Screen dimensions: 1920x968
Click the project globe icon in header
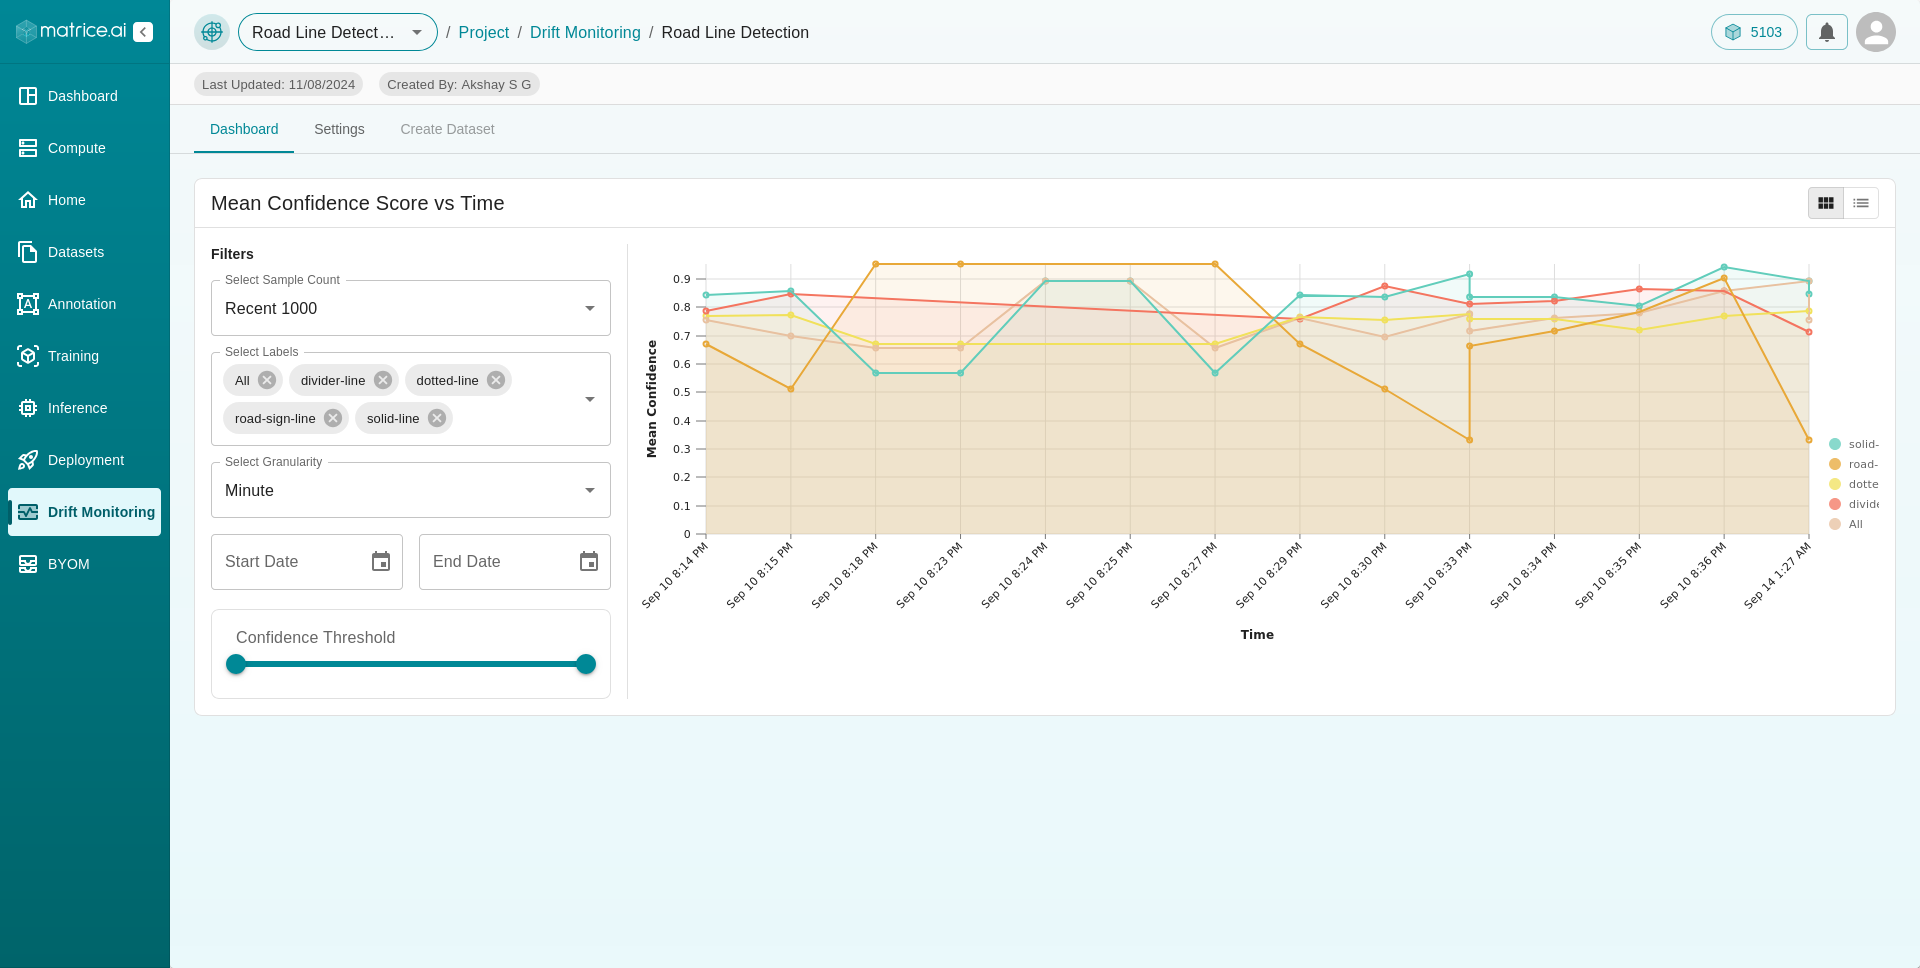click(212, 32)
